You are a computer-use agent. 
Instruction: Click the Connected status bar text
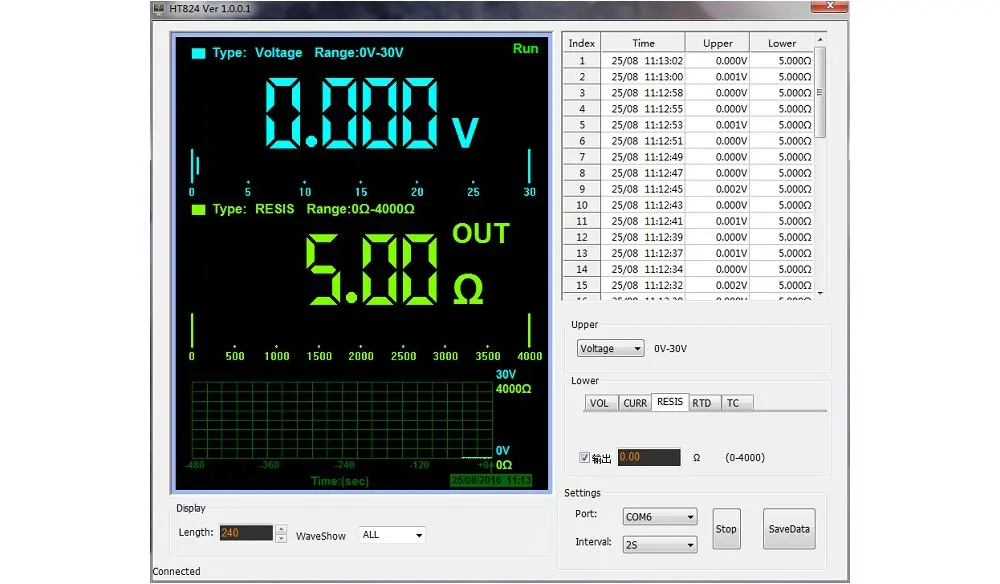(x=176, y=571)
